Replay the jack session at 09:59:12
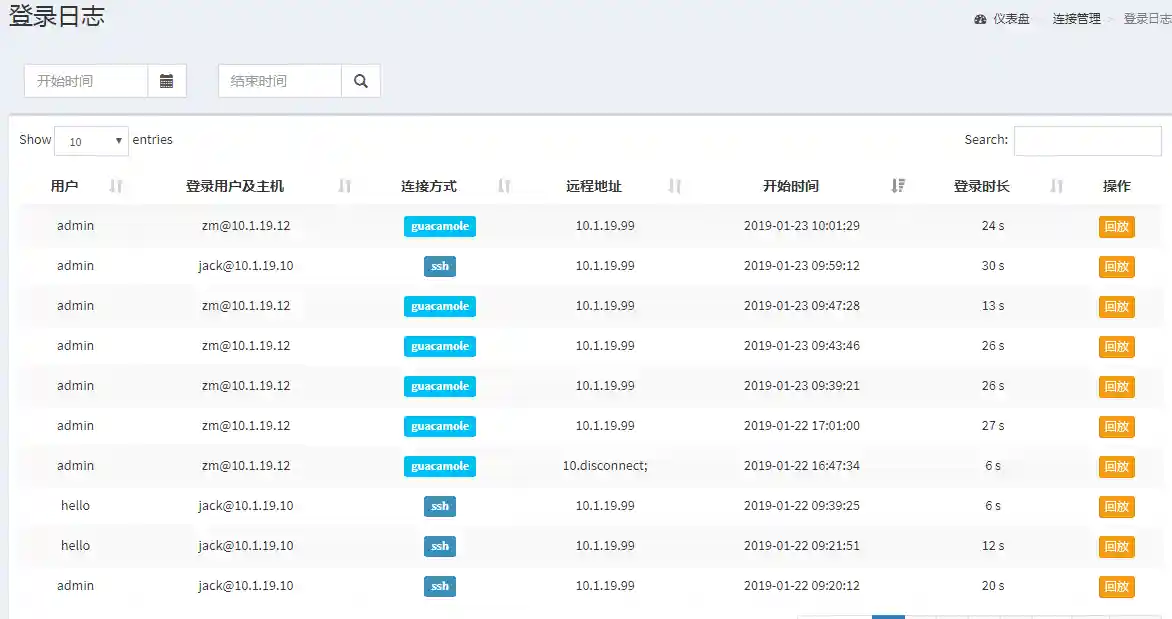1172x619 pixels. click(x=1116, y=267)
